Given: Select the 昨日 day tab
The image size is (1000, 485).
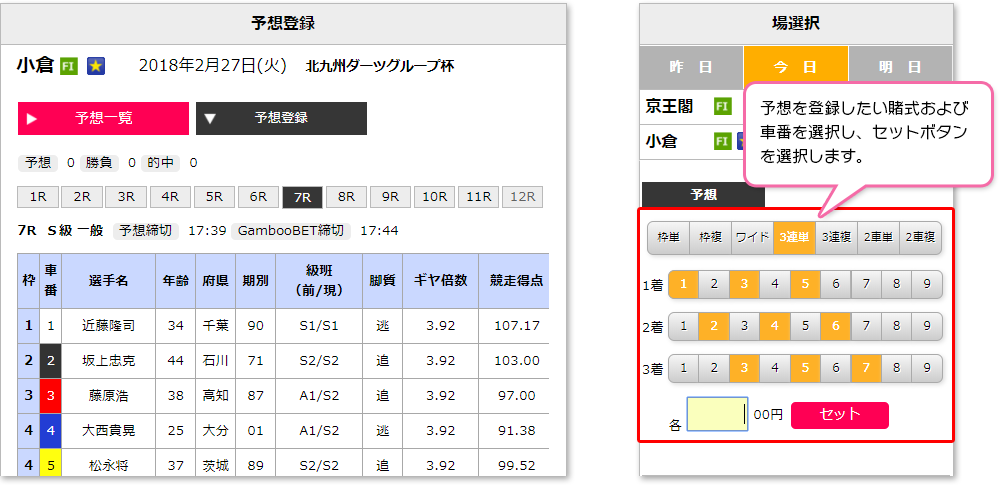Looking at the screenshot, I should tap(691, 67).
